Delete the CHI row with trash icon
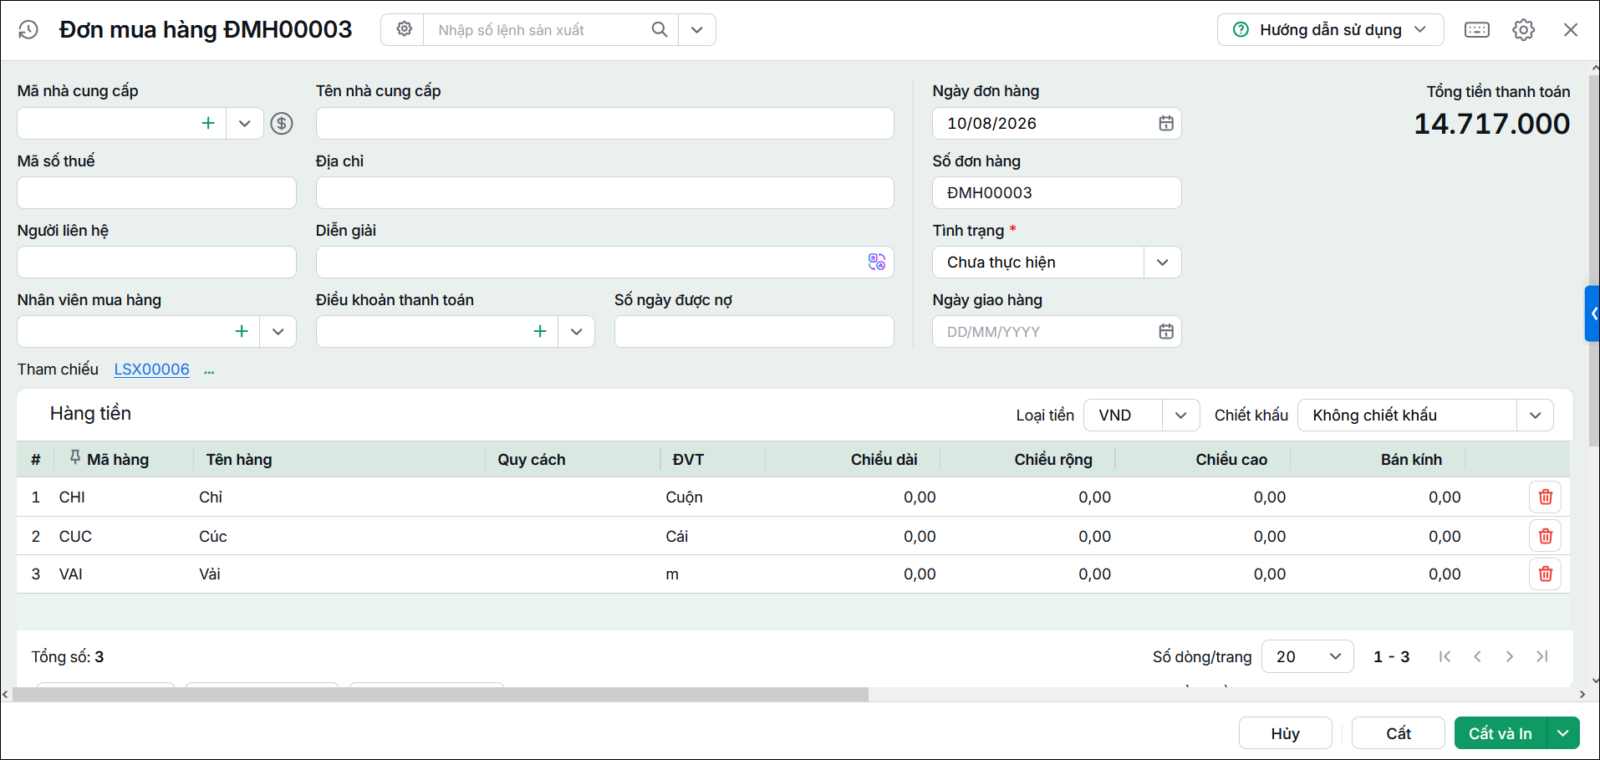 click(x=1545, y=497)
